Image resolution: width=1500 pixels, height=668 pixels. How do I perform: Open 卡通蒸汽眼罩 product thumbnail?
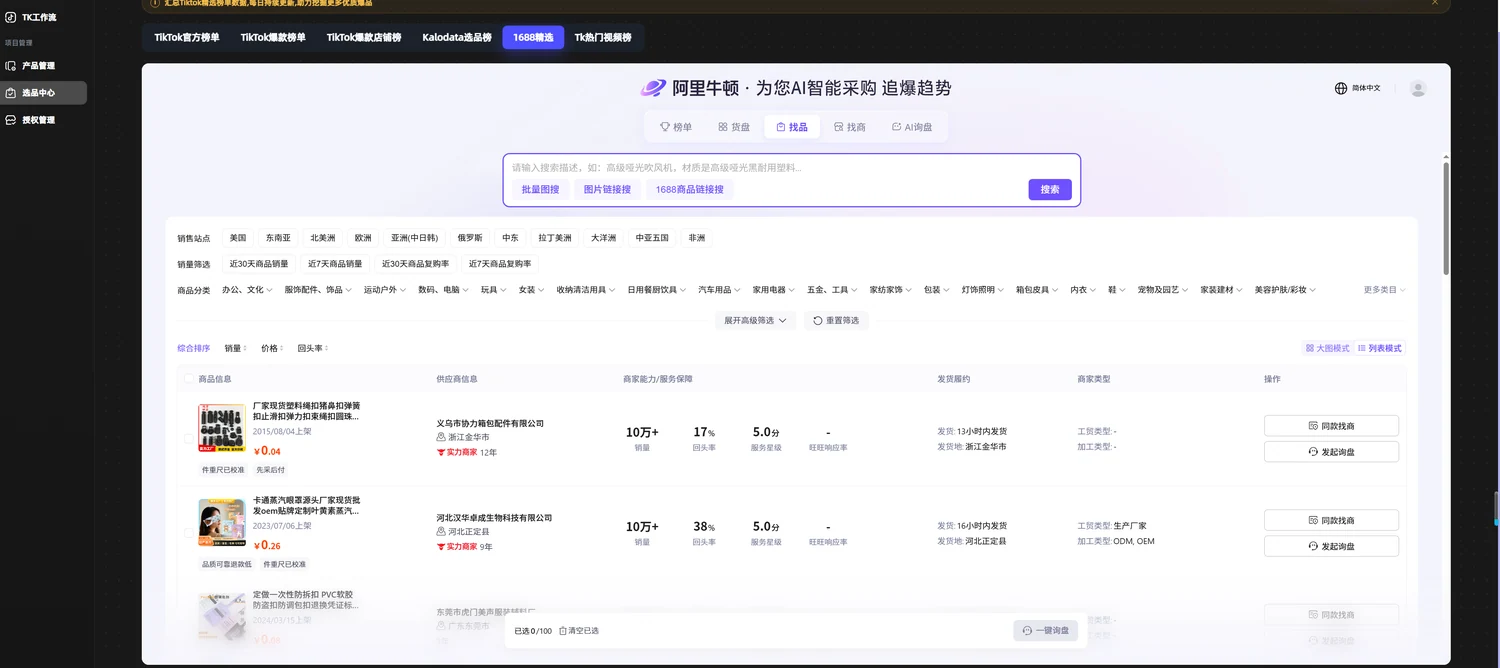(222, 523)
